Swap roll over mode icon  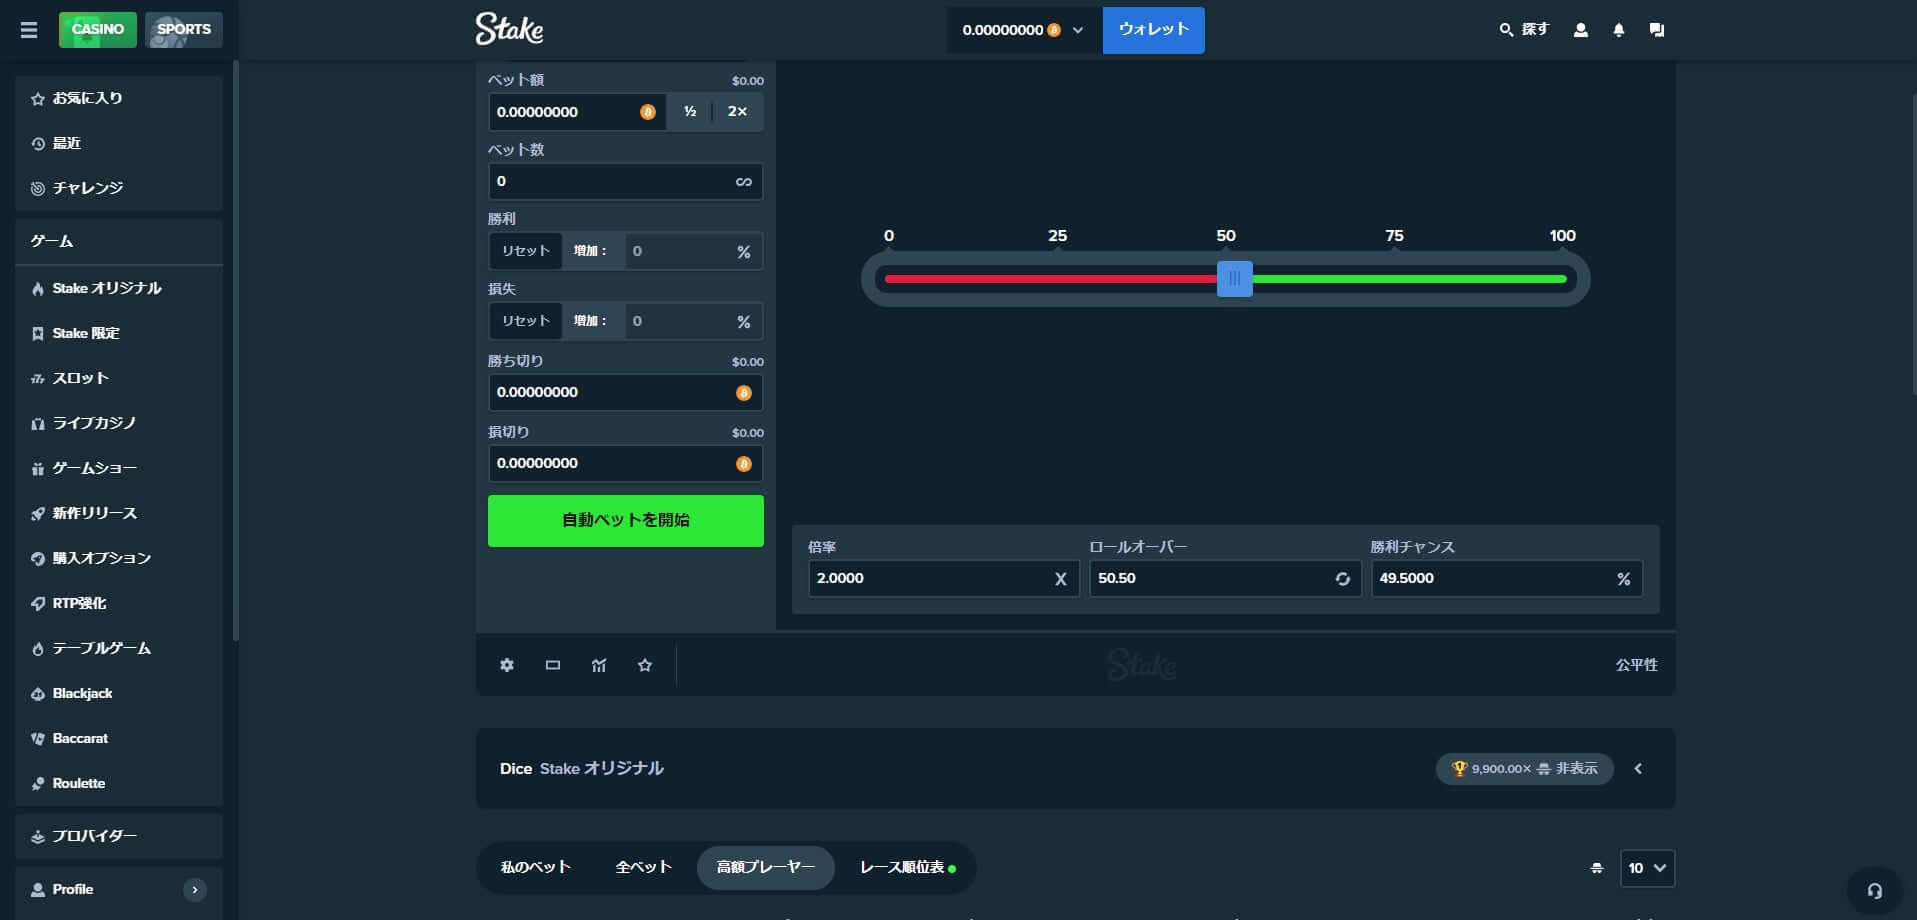pyautogui.click(x=1342, y=579)
